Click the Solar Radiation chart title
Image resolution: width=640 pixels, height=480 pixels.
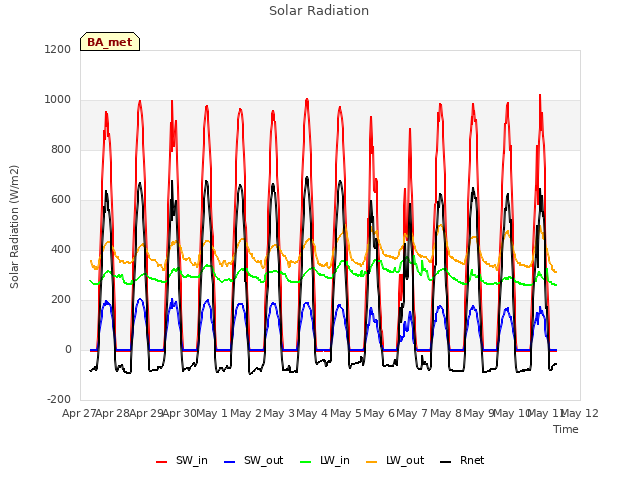pos(319,11)
